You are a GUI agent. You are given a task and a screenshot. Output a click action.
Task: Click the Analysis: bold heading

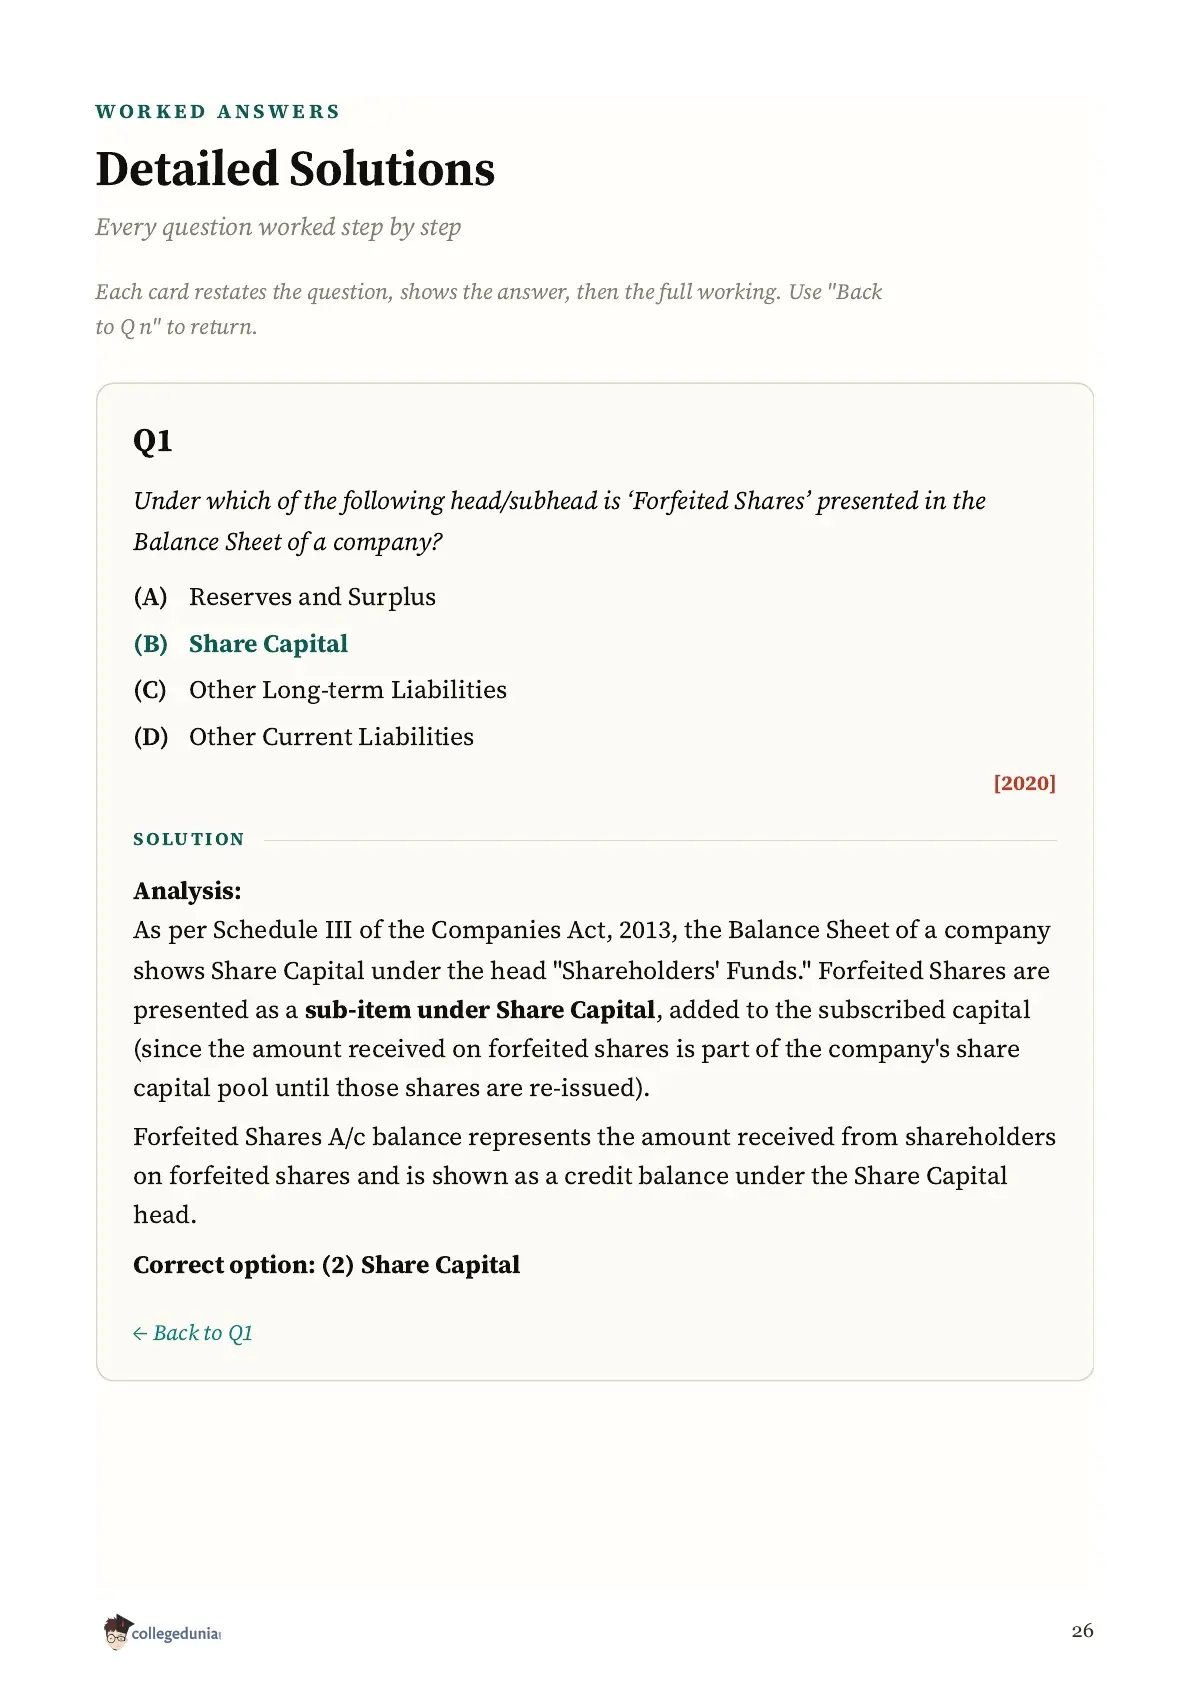187,891
